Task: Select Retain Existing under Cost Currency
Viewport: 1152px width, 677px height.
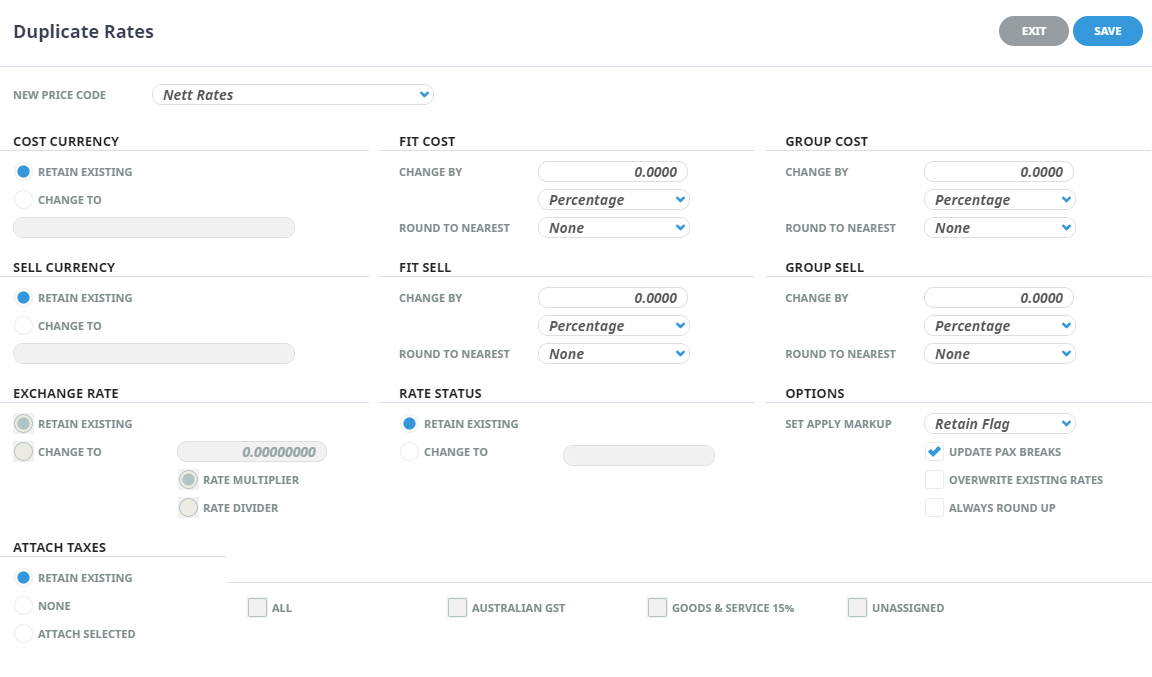Action: [24, 172]
